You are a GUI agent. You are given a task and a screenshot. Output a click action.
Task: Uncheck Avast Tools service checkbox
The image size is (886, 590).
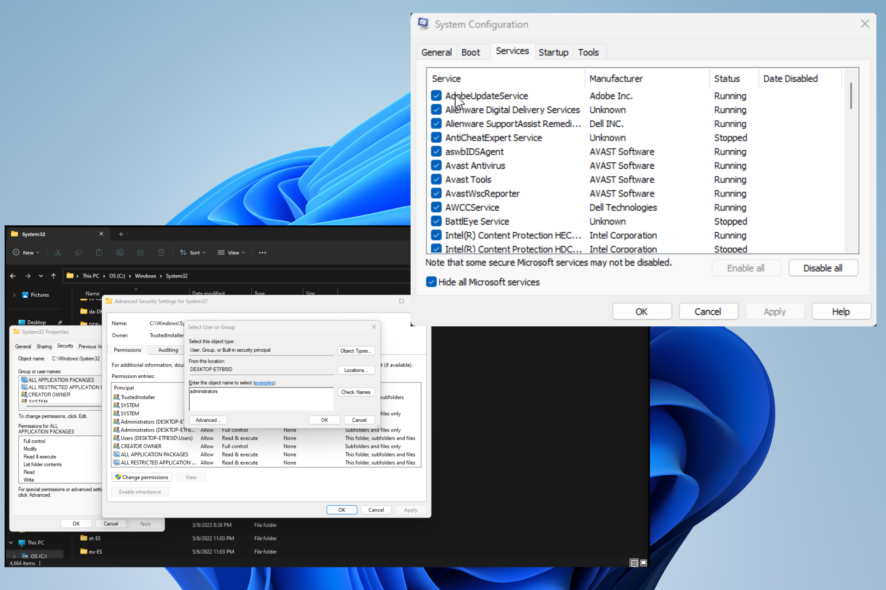[x=436, y=179]
